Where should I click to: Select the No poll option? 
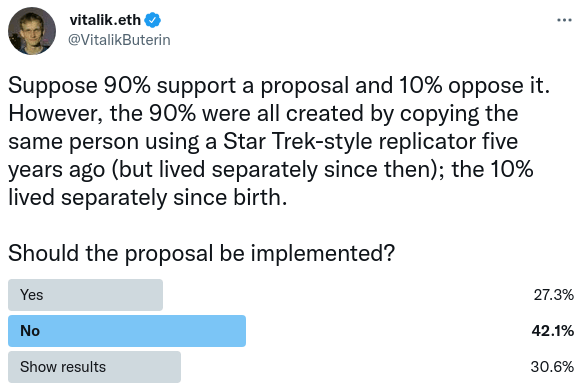coord(127,331)
